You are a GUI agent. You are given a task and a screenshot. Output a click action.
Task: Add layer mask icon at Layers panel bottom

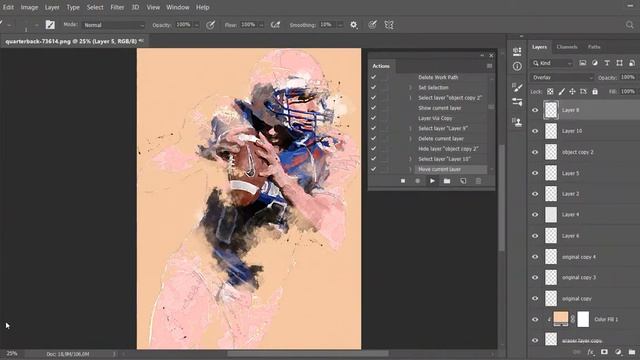(604, 352)
